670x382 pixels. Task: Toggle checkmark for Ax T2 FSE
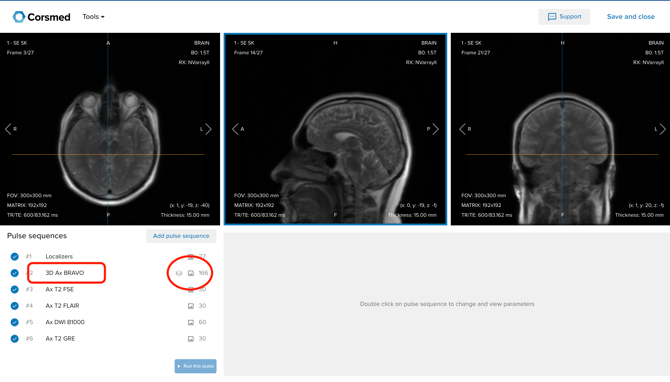click(x=15, y=289)
